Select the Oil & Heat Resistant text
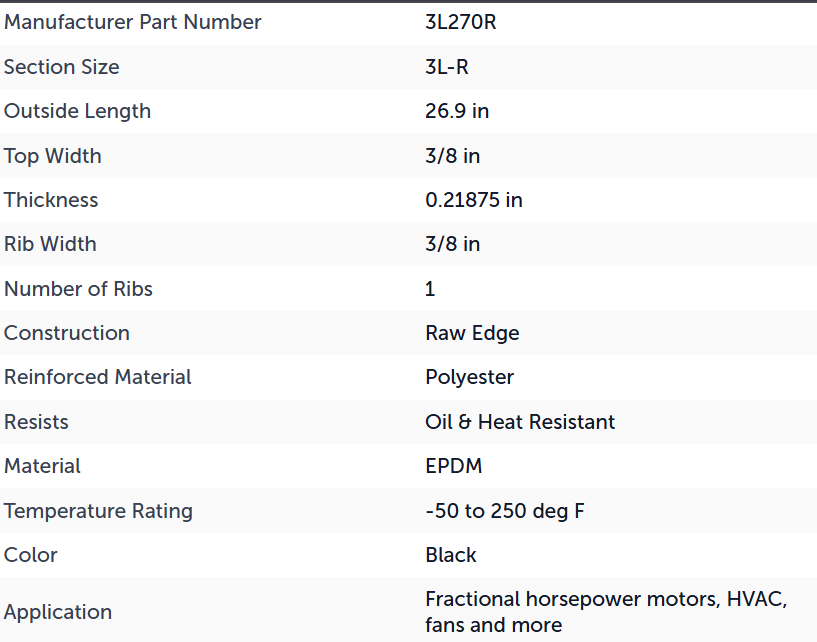817x642 pixels. point(520,422)
